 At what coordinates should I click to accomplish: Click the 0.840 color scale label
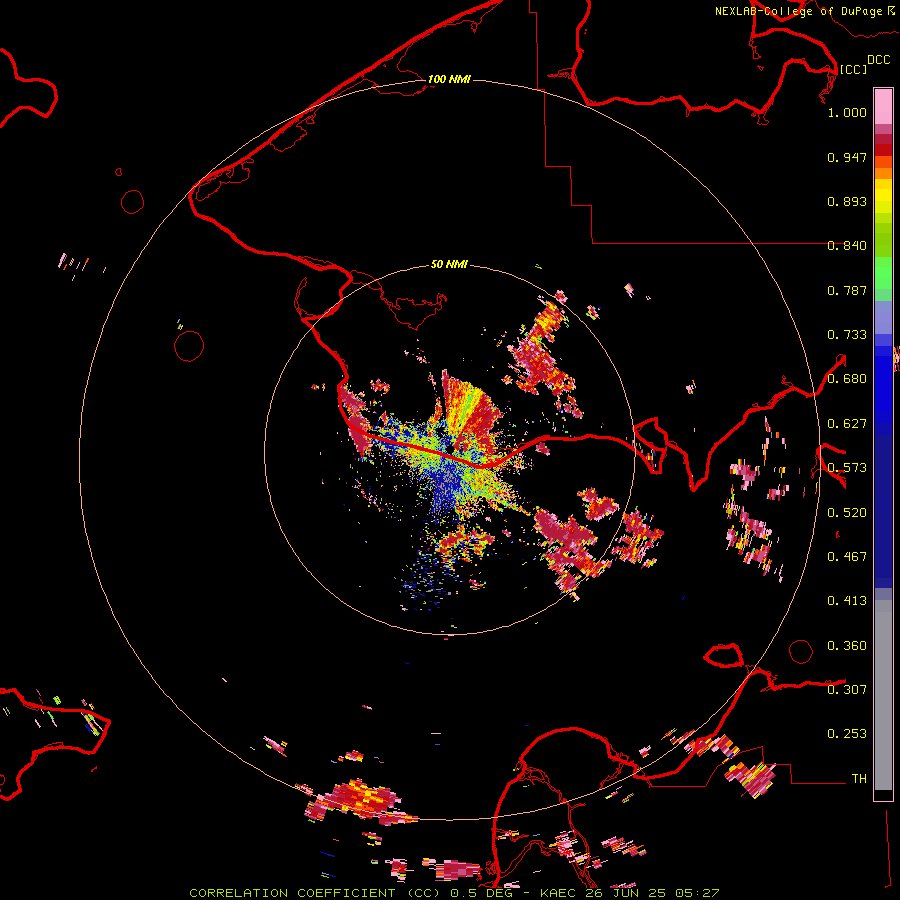[847, 246]
